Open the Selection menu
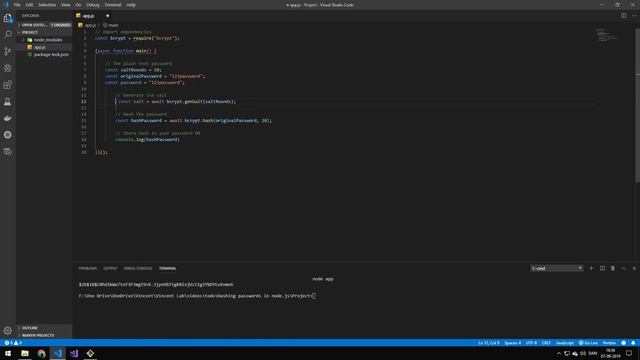Screen dimensions: 640x360 tap(47, 5)
